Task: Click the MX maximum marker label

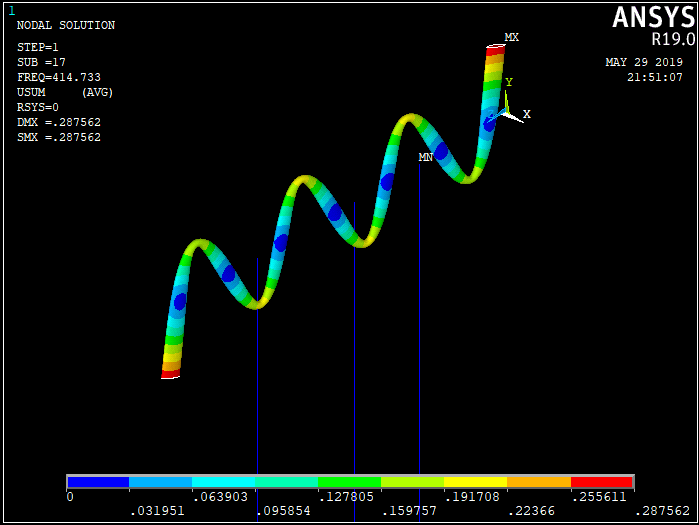Action: (x=512, y=37)
